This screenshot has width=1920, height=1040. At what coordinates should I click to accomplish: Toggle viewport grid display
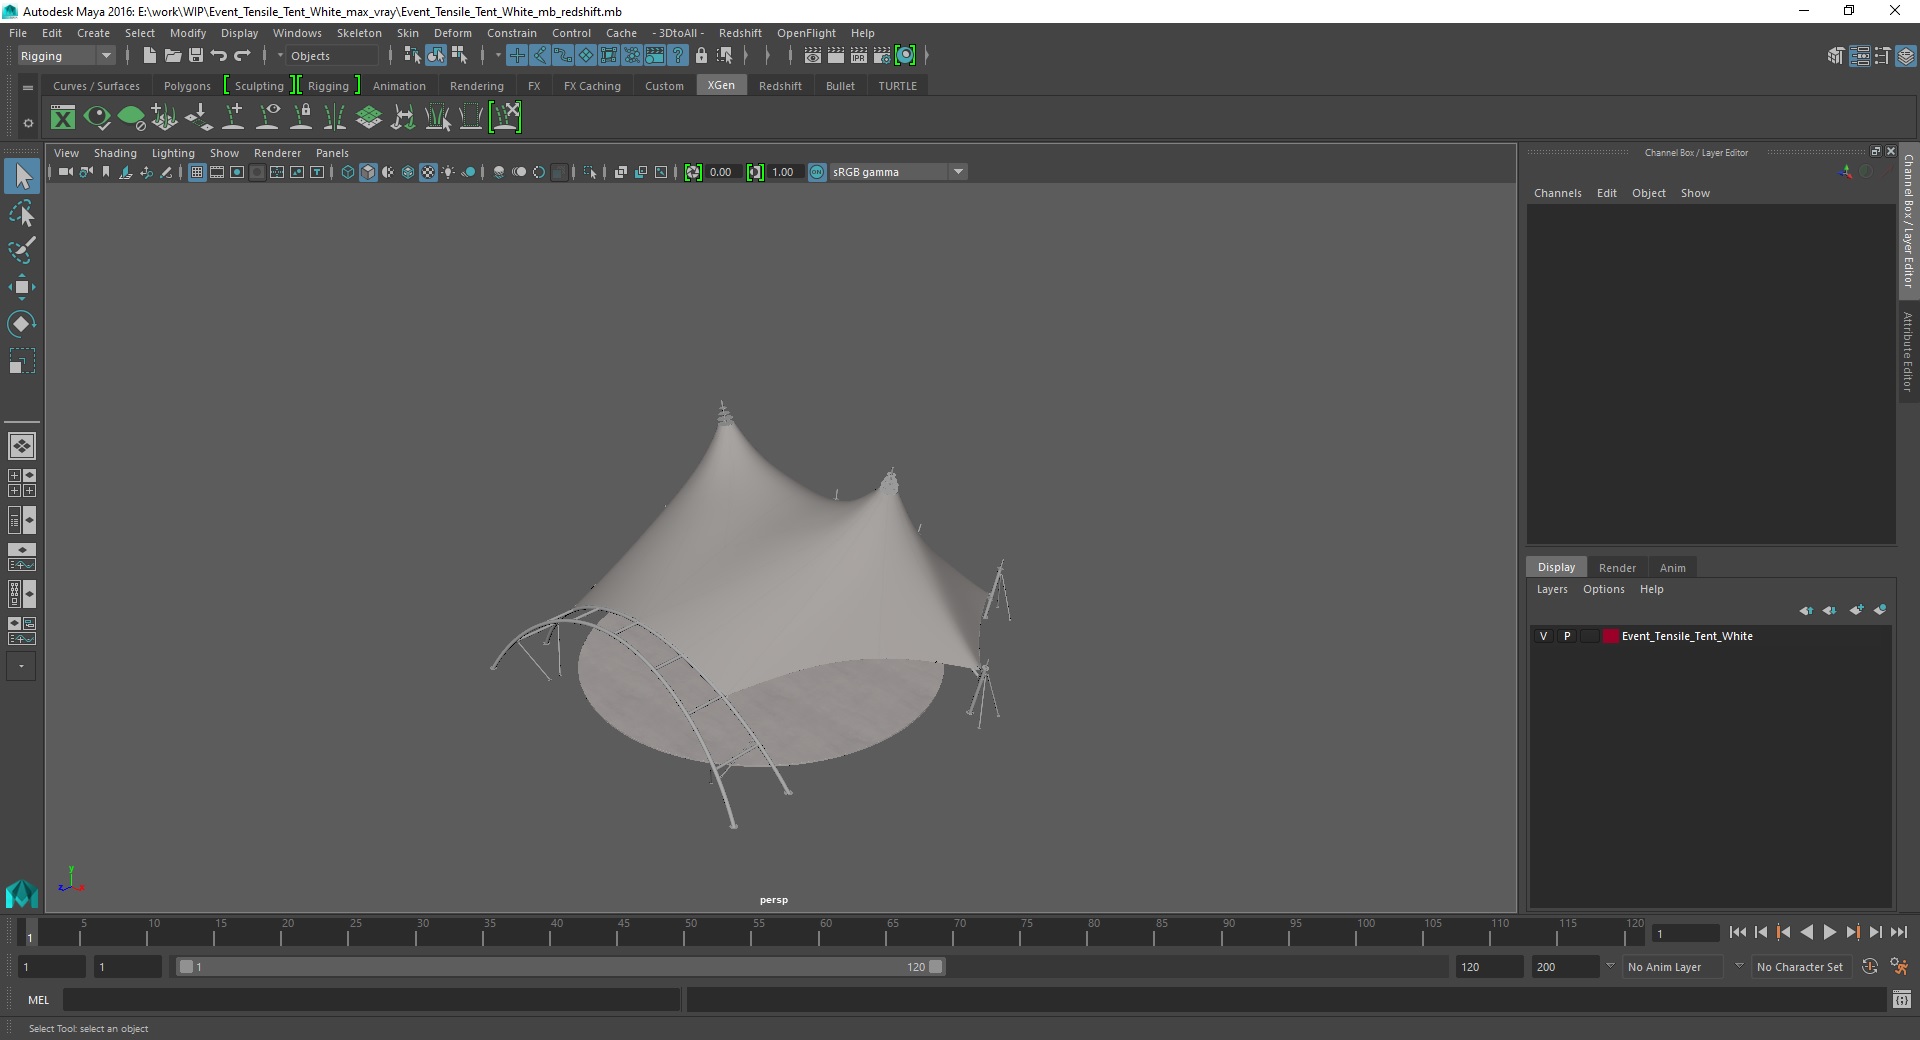point(197,172)
